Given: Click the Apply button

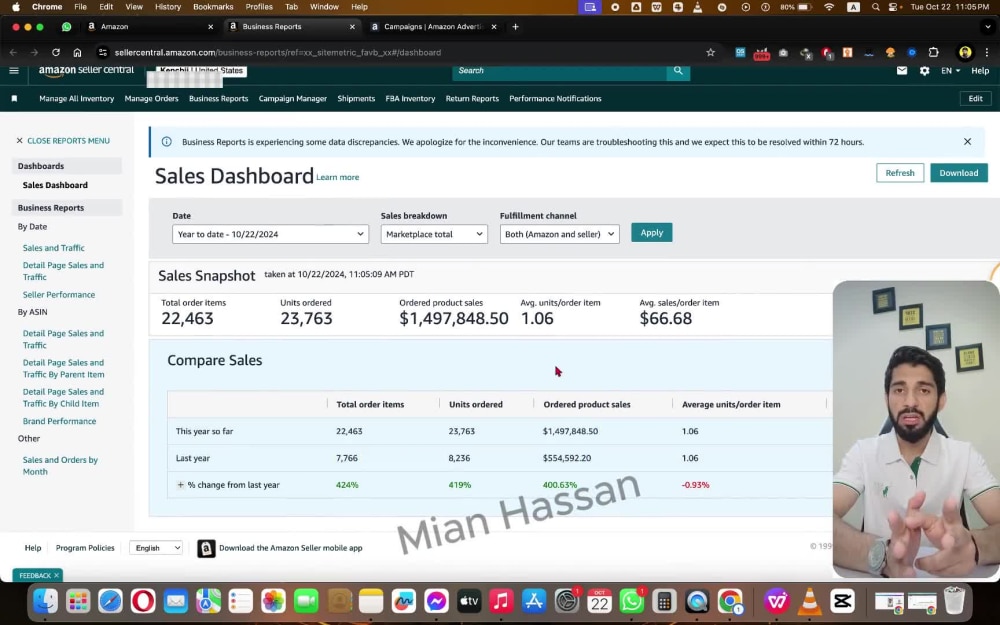Looking at the screenshot, I should click(652, 233).
